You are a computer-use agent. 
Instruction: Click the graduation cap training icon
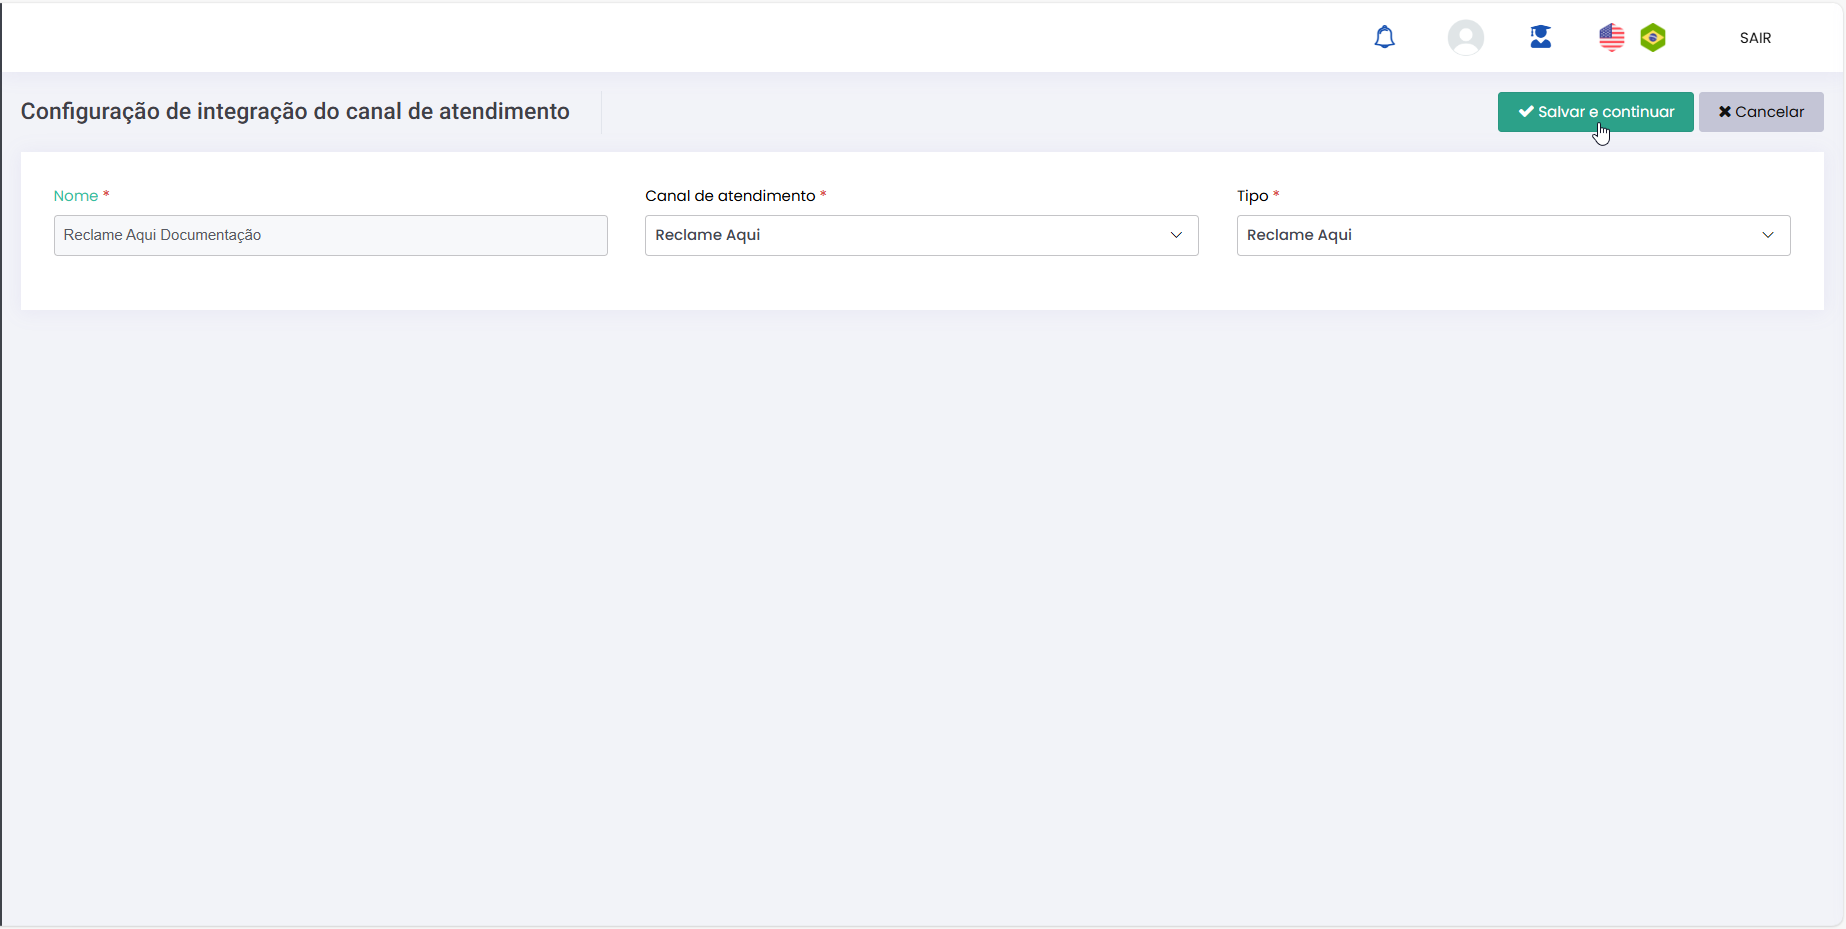tap(1540, 38)
